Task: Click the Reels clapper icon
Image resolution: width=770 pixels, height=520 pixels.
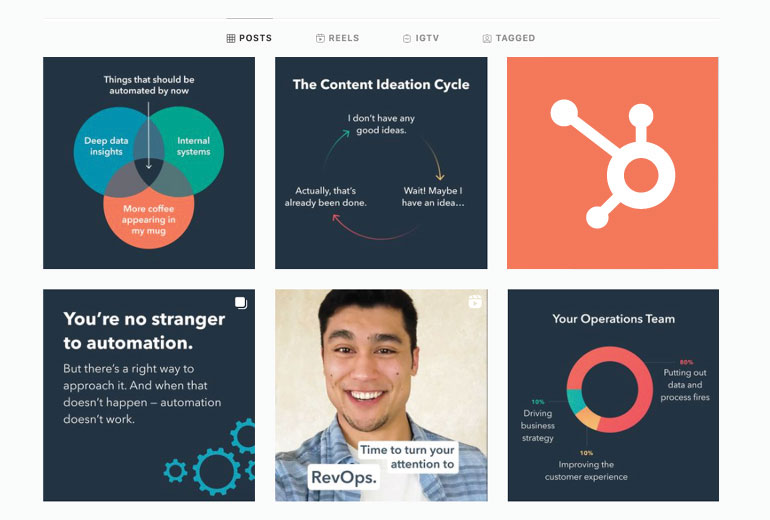Action: pos(320,38)
